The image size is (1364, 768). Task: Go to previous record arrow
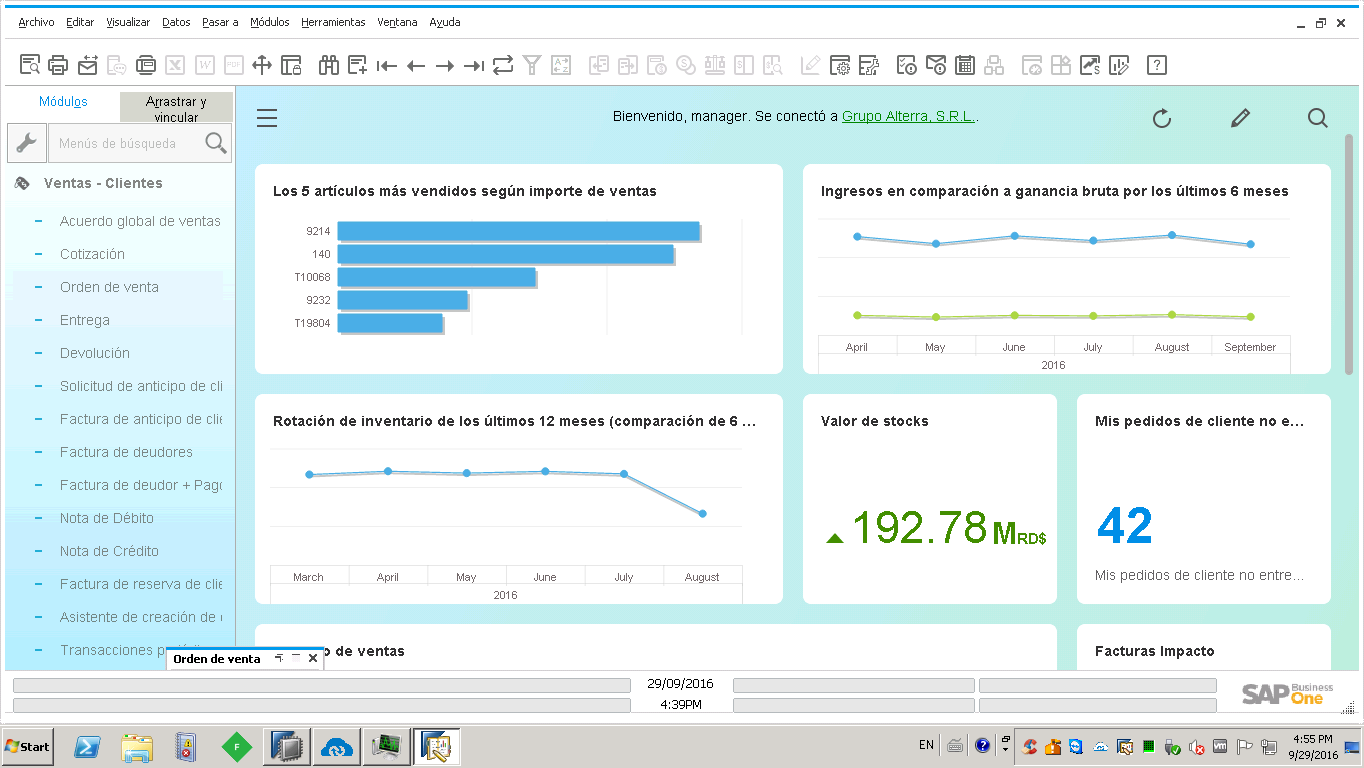tap(416, 66)
